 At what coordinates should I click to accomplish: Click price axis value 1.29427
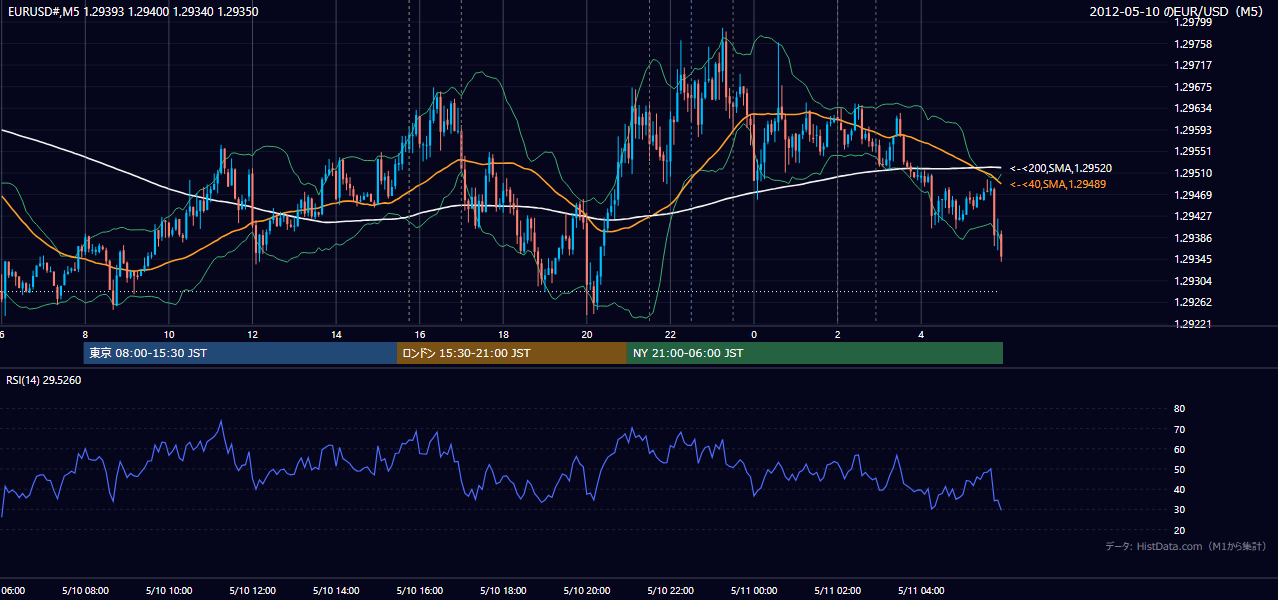[x=1192, y=216]
